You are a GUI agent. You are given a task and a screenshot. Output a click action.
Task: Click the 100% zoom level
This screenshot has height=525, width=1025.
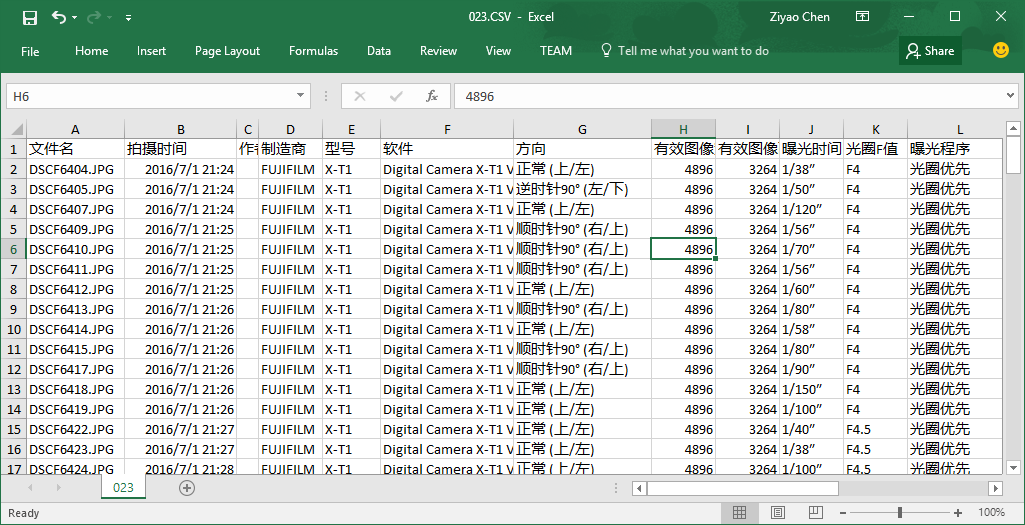click(991, 513)
